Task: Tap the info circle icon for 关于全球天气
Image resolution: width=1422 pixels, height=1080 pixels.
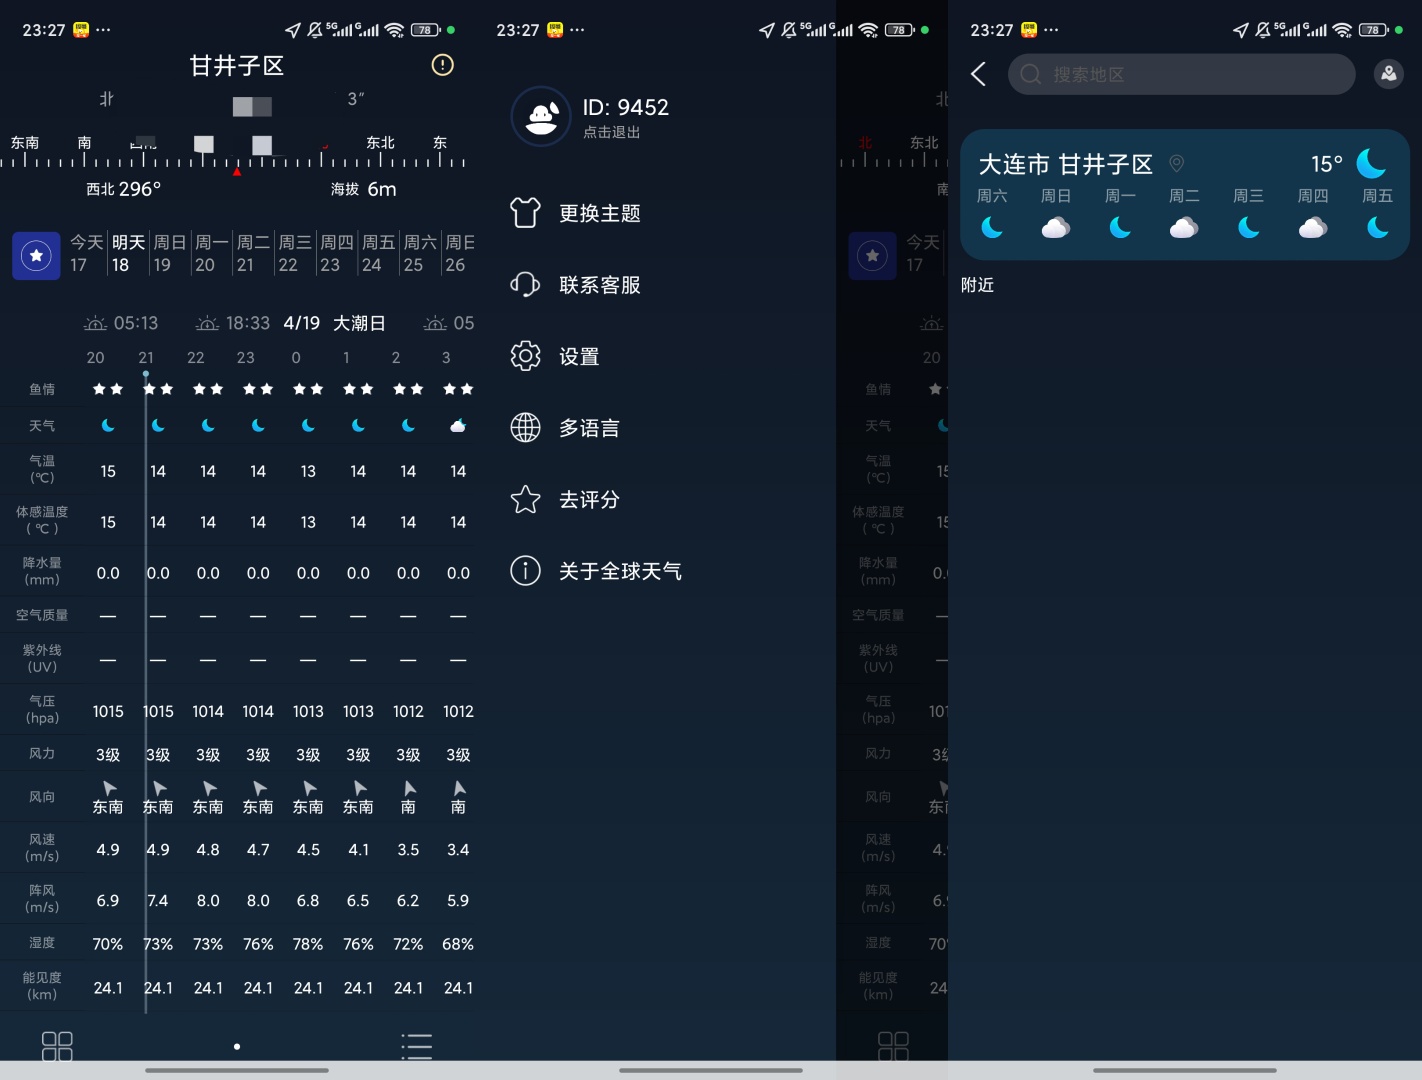Action: point(525,571)
